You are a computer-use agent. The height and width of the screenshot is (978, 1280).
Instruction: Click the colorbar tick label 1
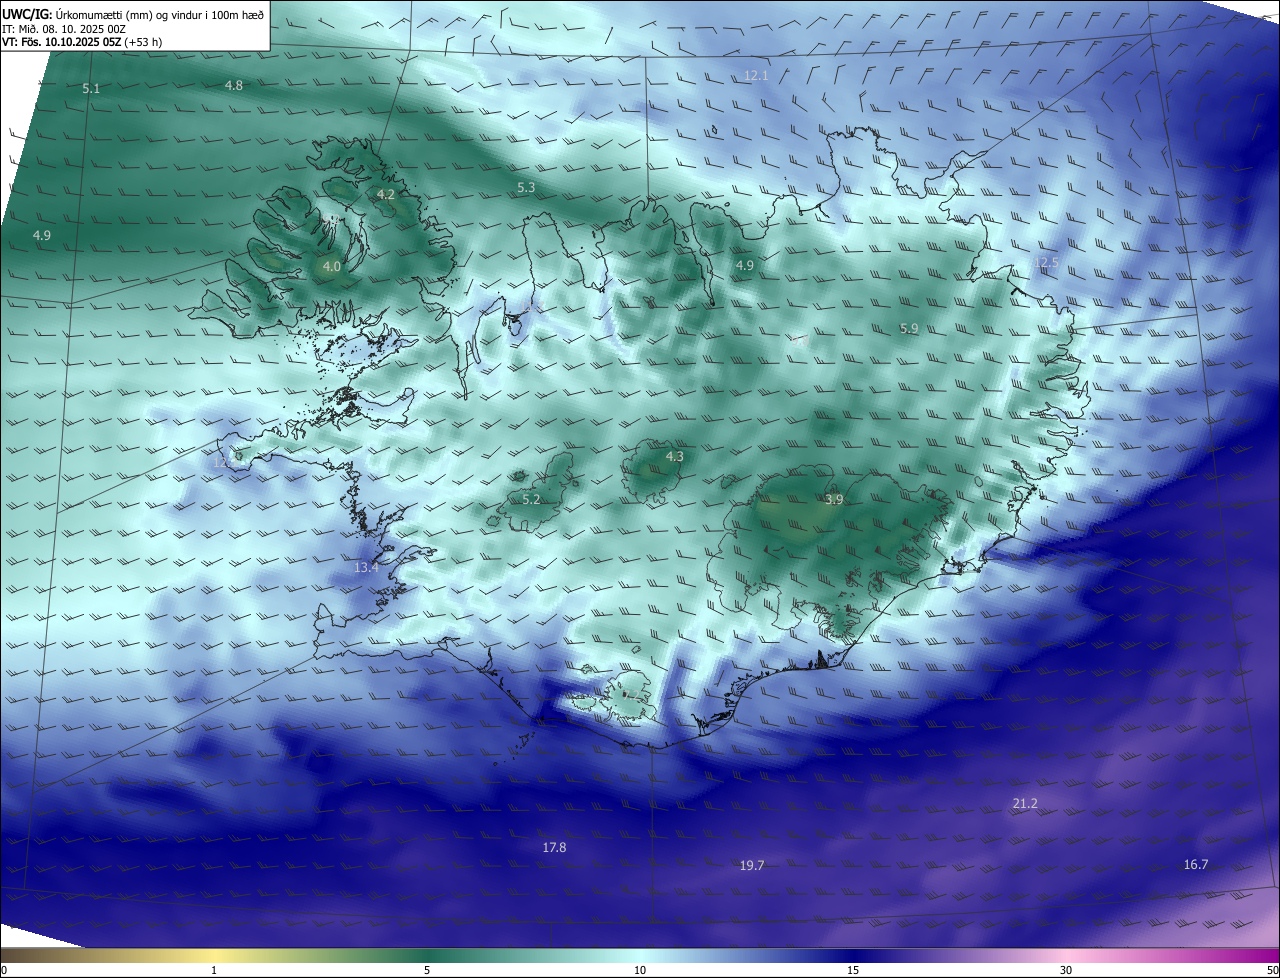214,970
